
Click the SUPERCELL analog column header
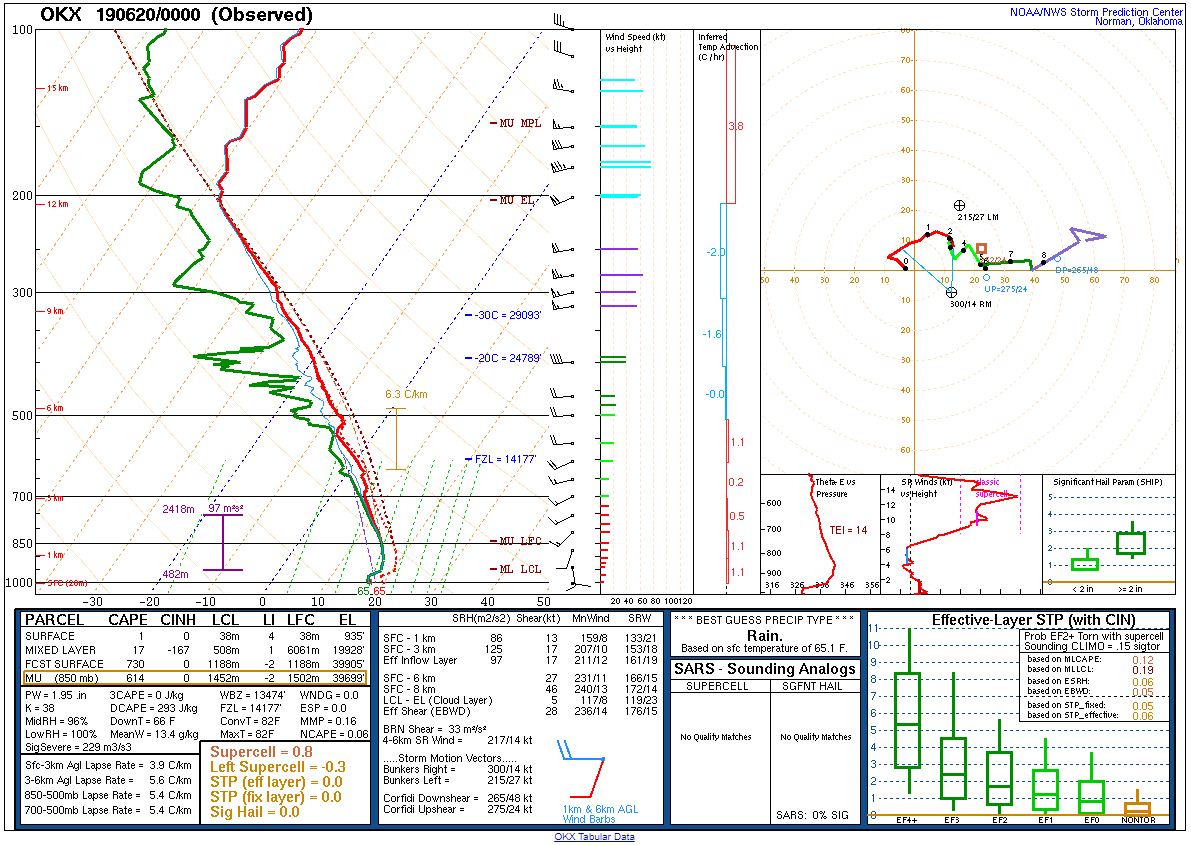pos(717,686)
